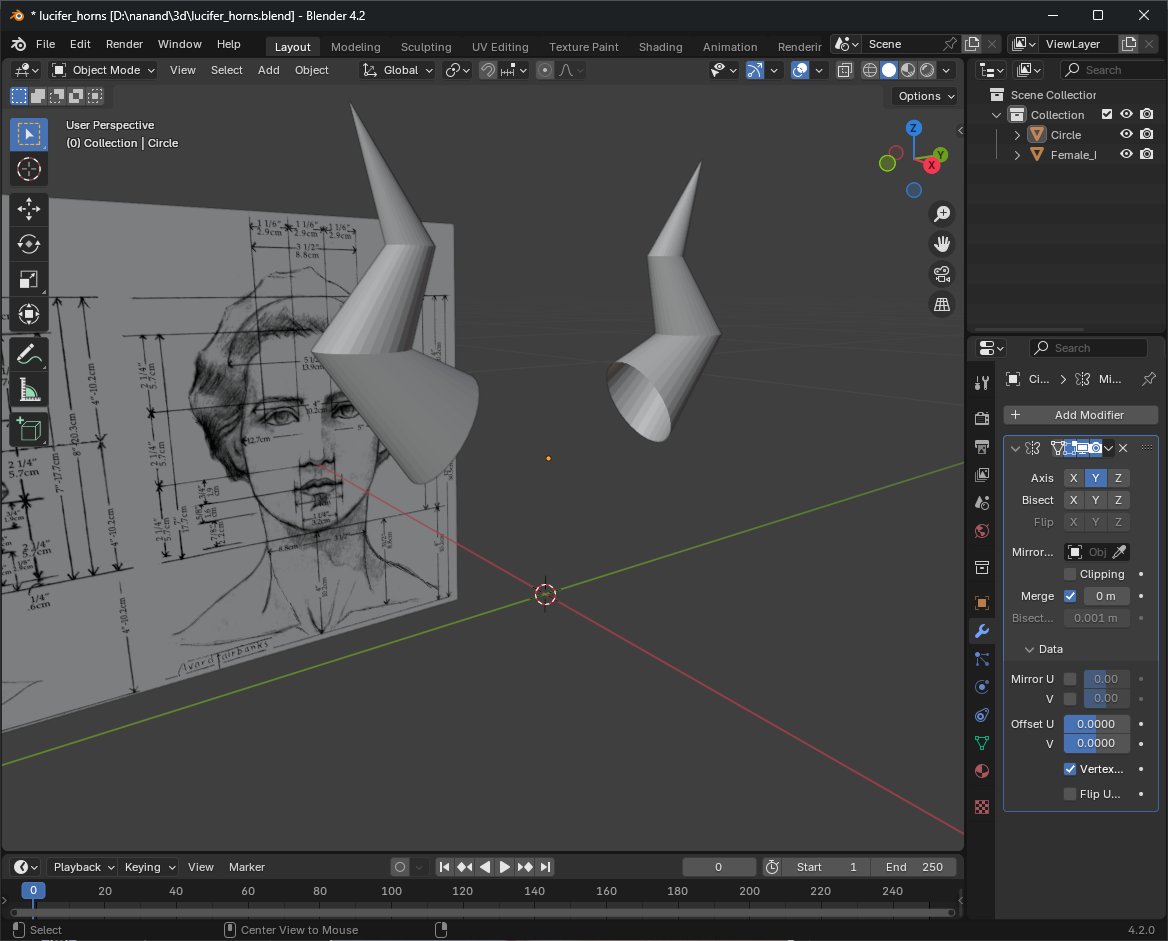Uncheck the Merge checkbox
Screen dimensions: 1168x941
tap(1070, 596)
